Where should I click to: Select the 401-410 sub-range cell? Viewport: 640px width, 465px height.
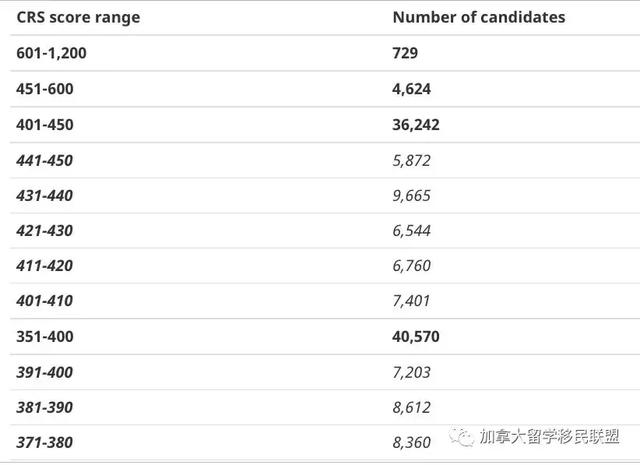point(44,301)
